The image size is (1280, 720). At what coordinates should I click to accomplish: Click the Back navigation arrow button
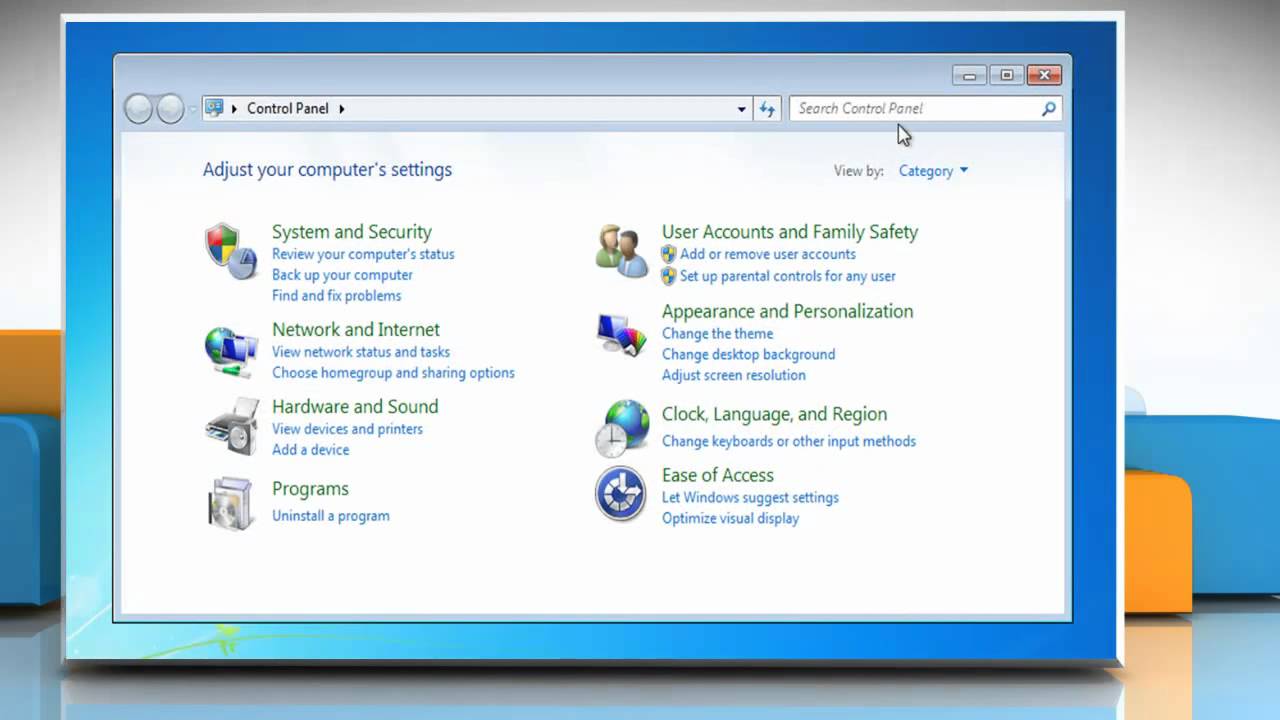(x=139, y=109)
